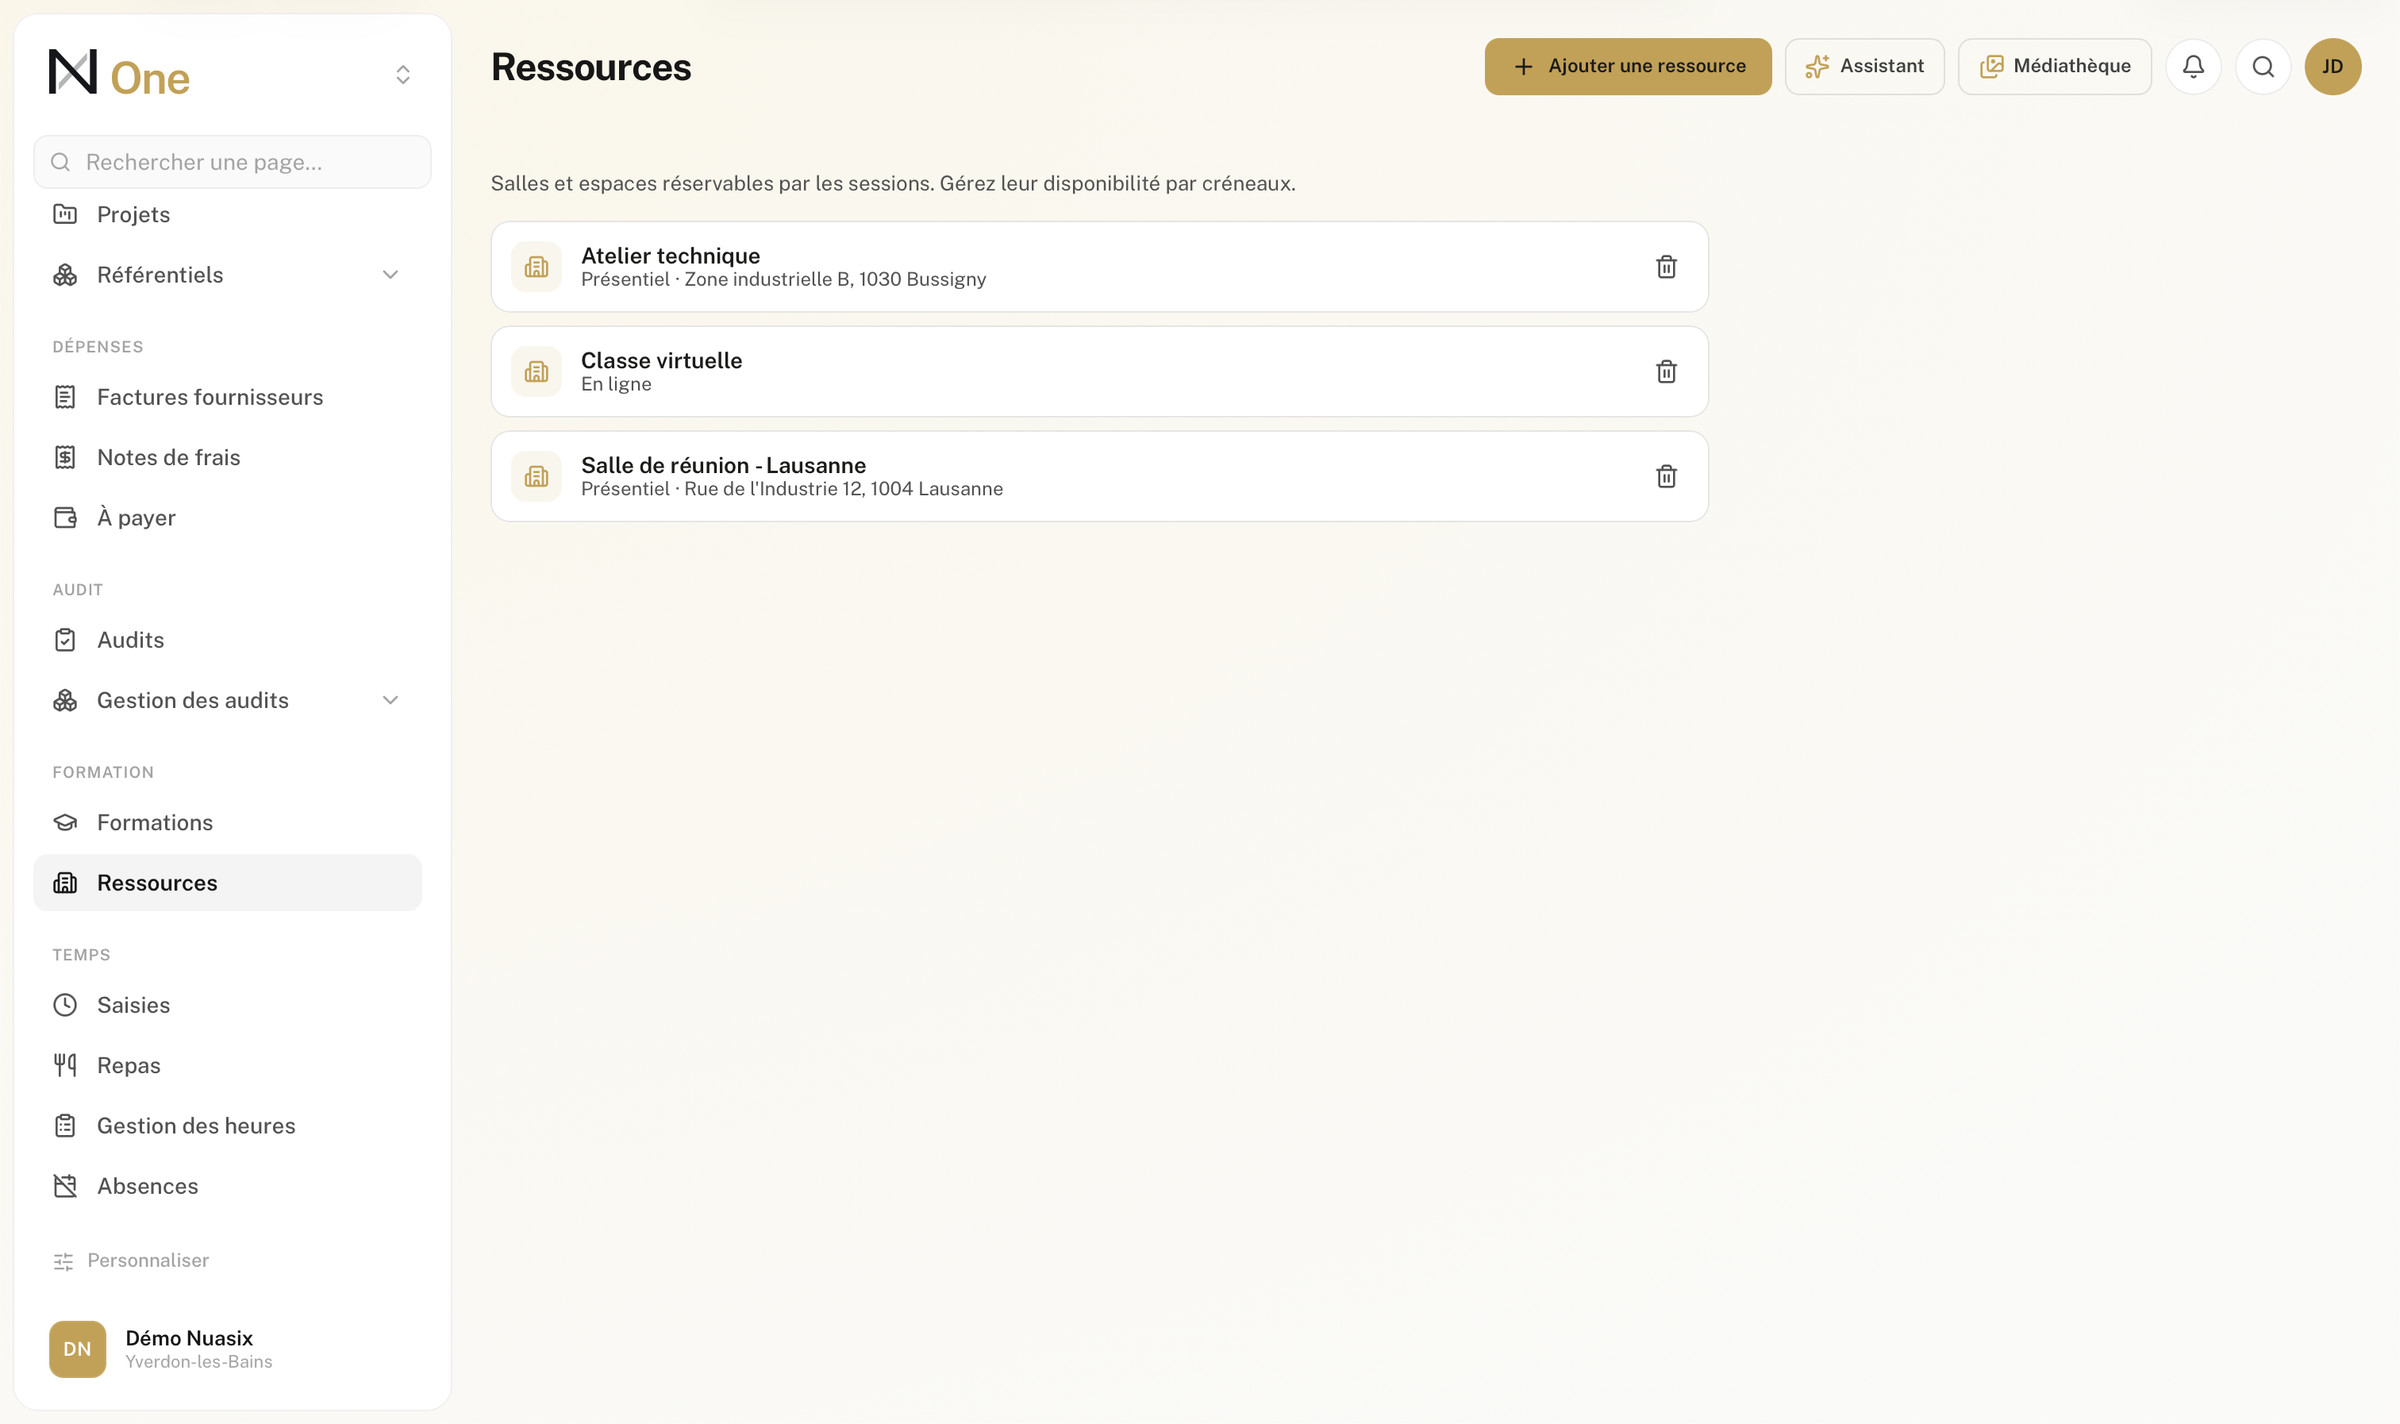Select Ressources in the sidebar
The height and width of the screenshot is (1424, 2400).
228,883
